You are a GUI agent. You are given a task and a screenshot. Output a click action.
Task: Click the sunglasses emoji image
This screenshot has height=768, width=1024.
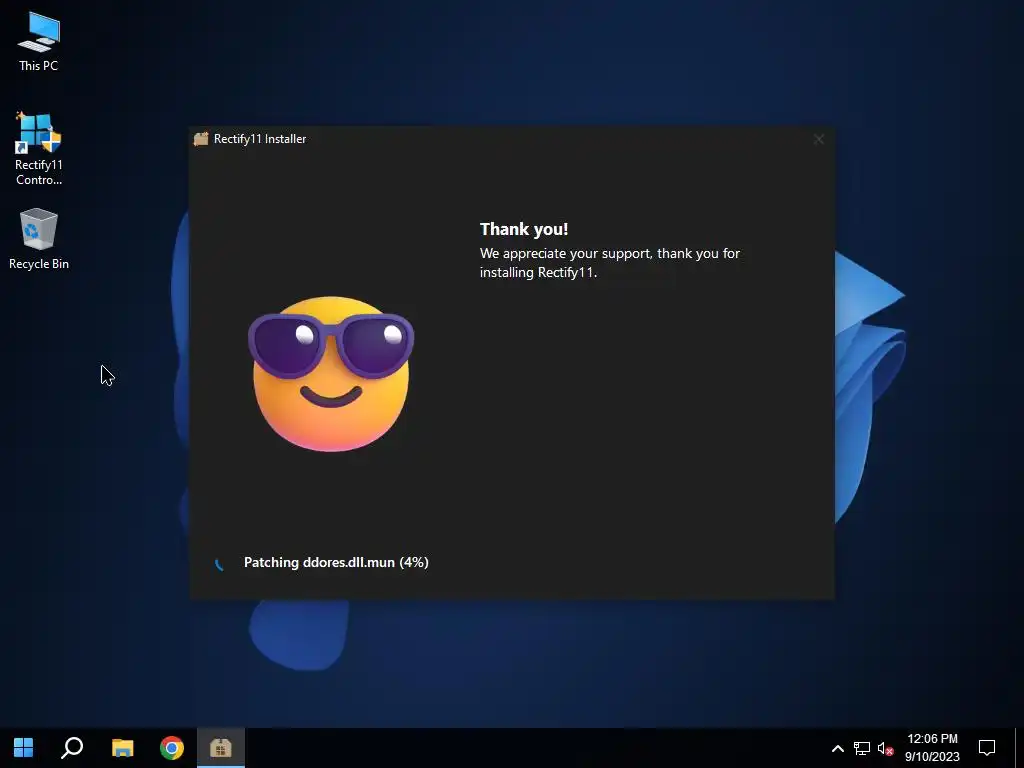tap(331, 374)
